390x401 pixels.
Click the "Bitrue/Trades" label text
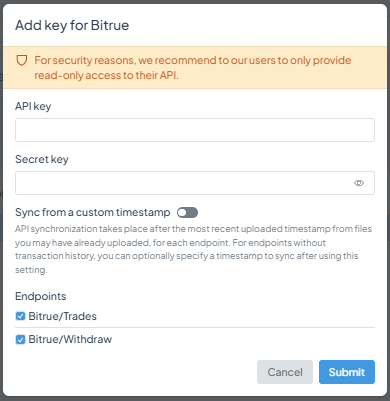click(62, 316)
